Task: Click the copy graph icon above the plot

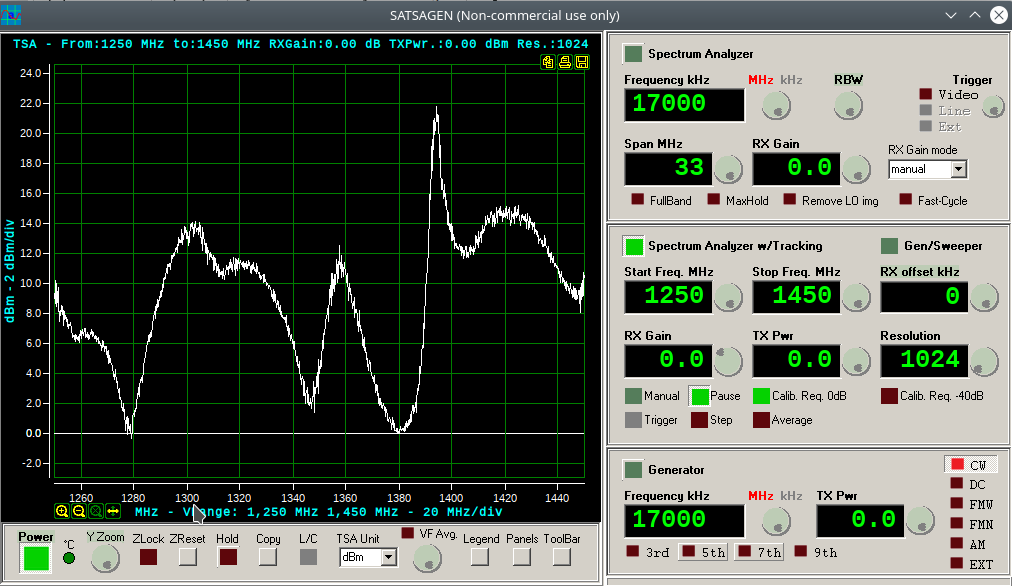Action: (548, 62)
